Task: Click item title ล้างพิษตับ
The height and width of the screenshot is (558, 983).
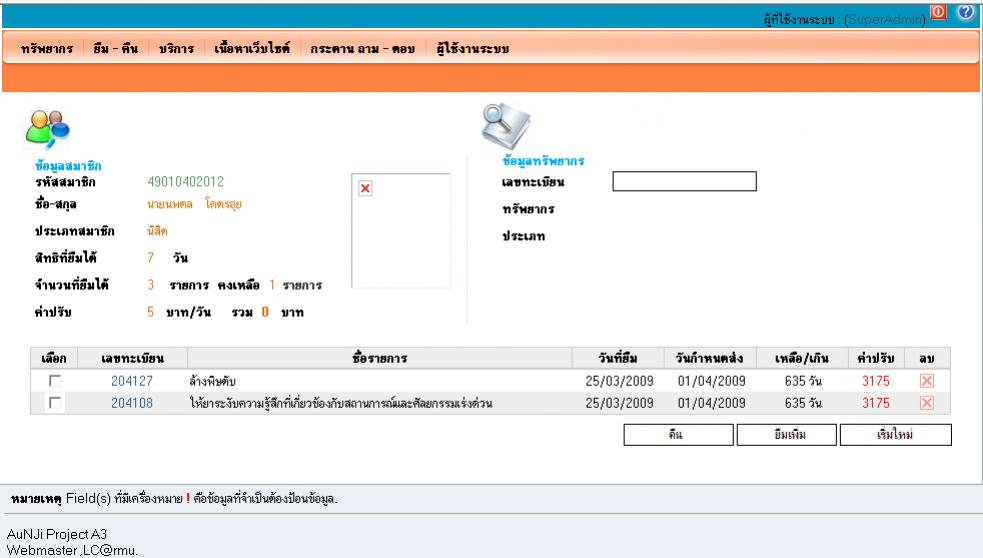Action: [x=212, y=381]
